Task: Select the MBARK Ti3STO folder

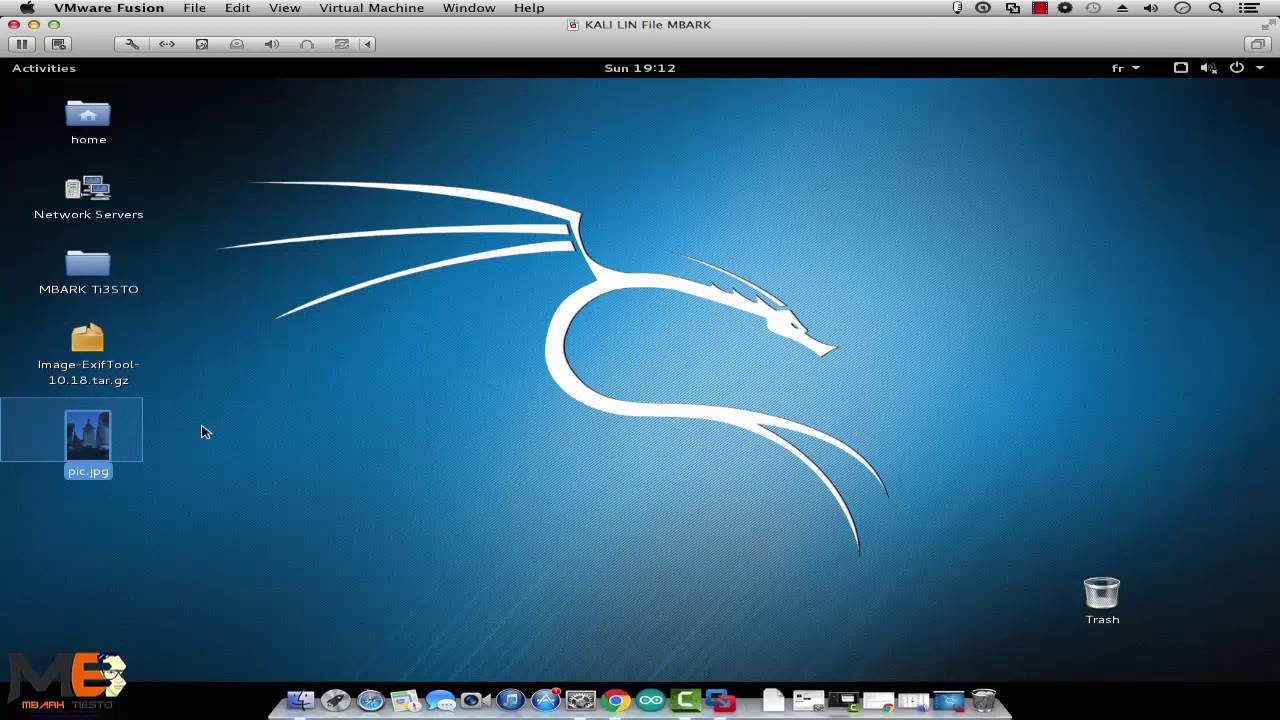Action: coord(88,263)
